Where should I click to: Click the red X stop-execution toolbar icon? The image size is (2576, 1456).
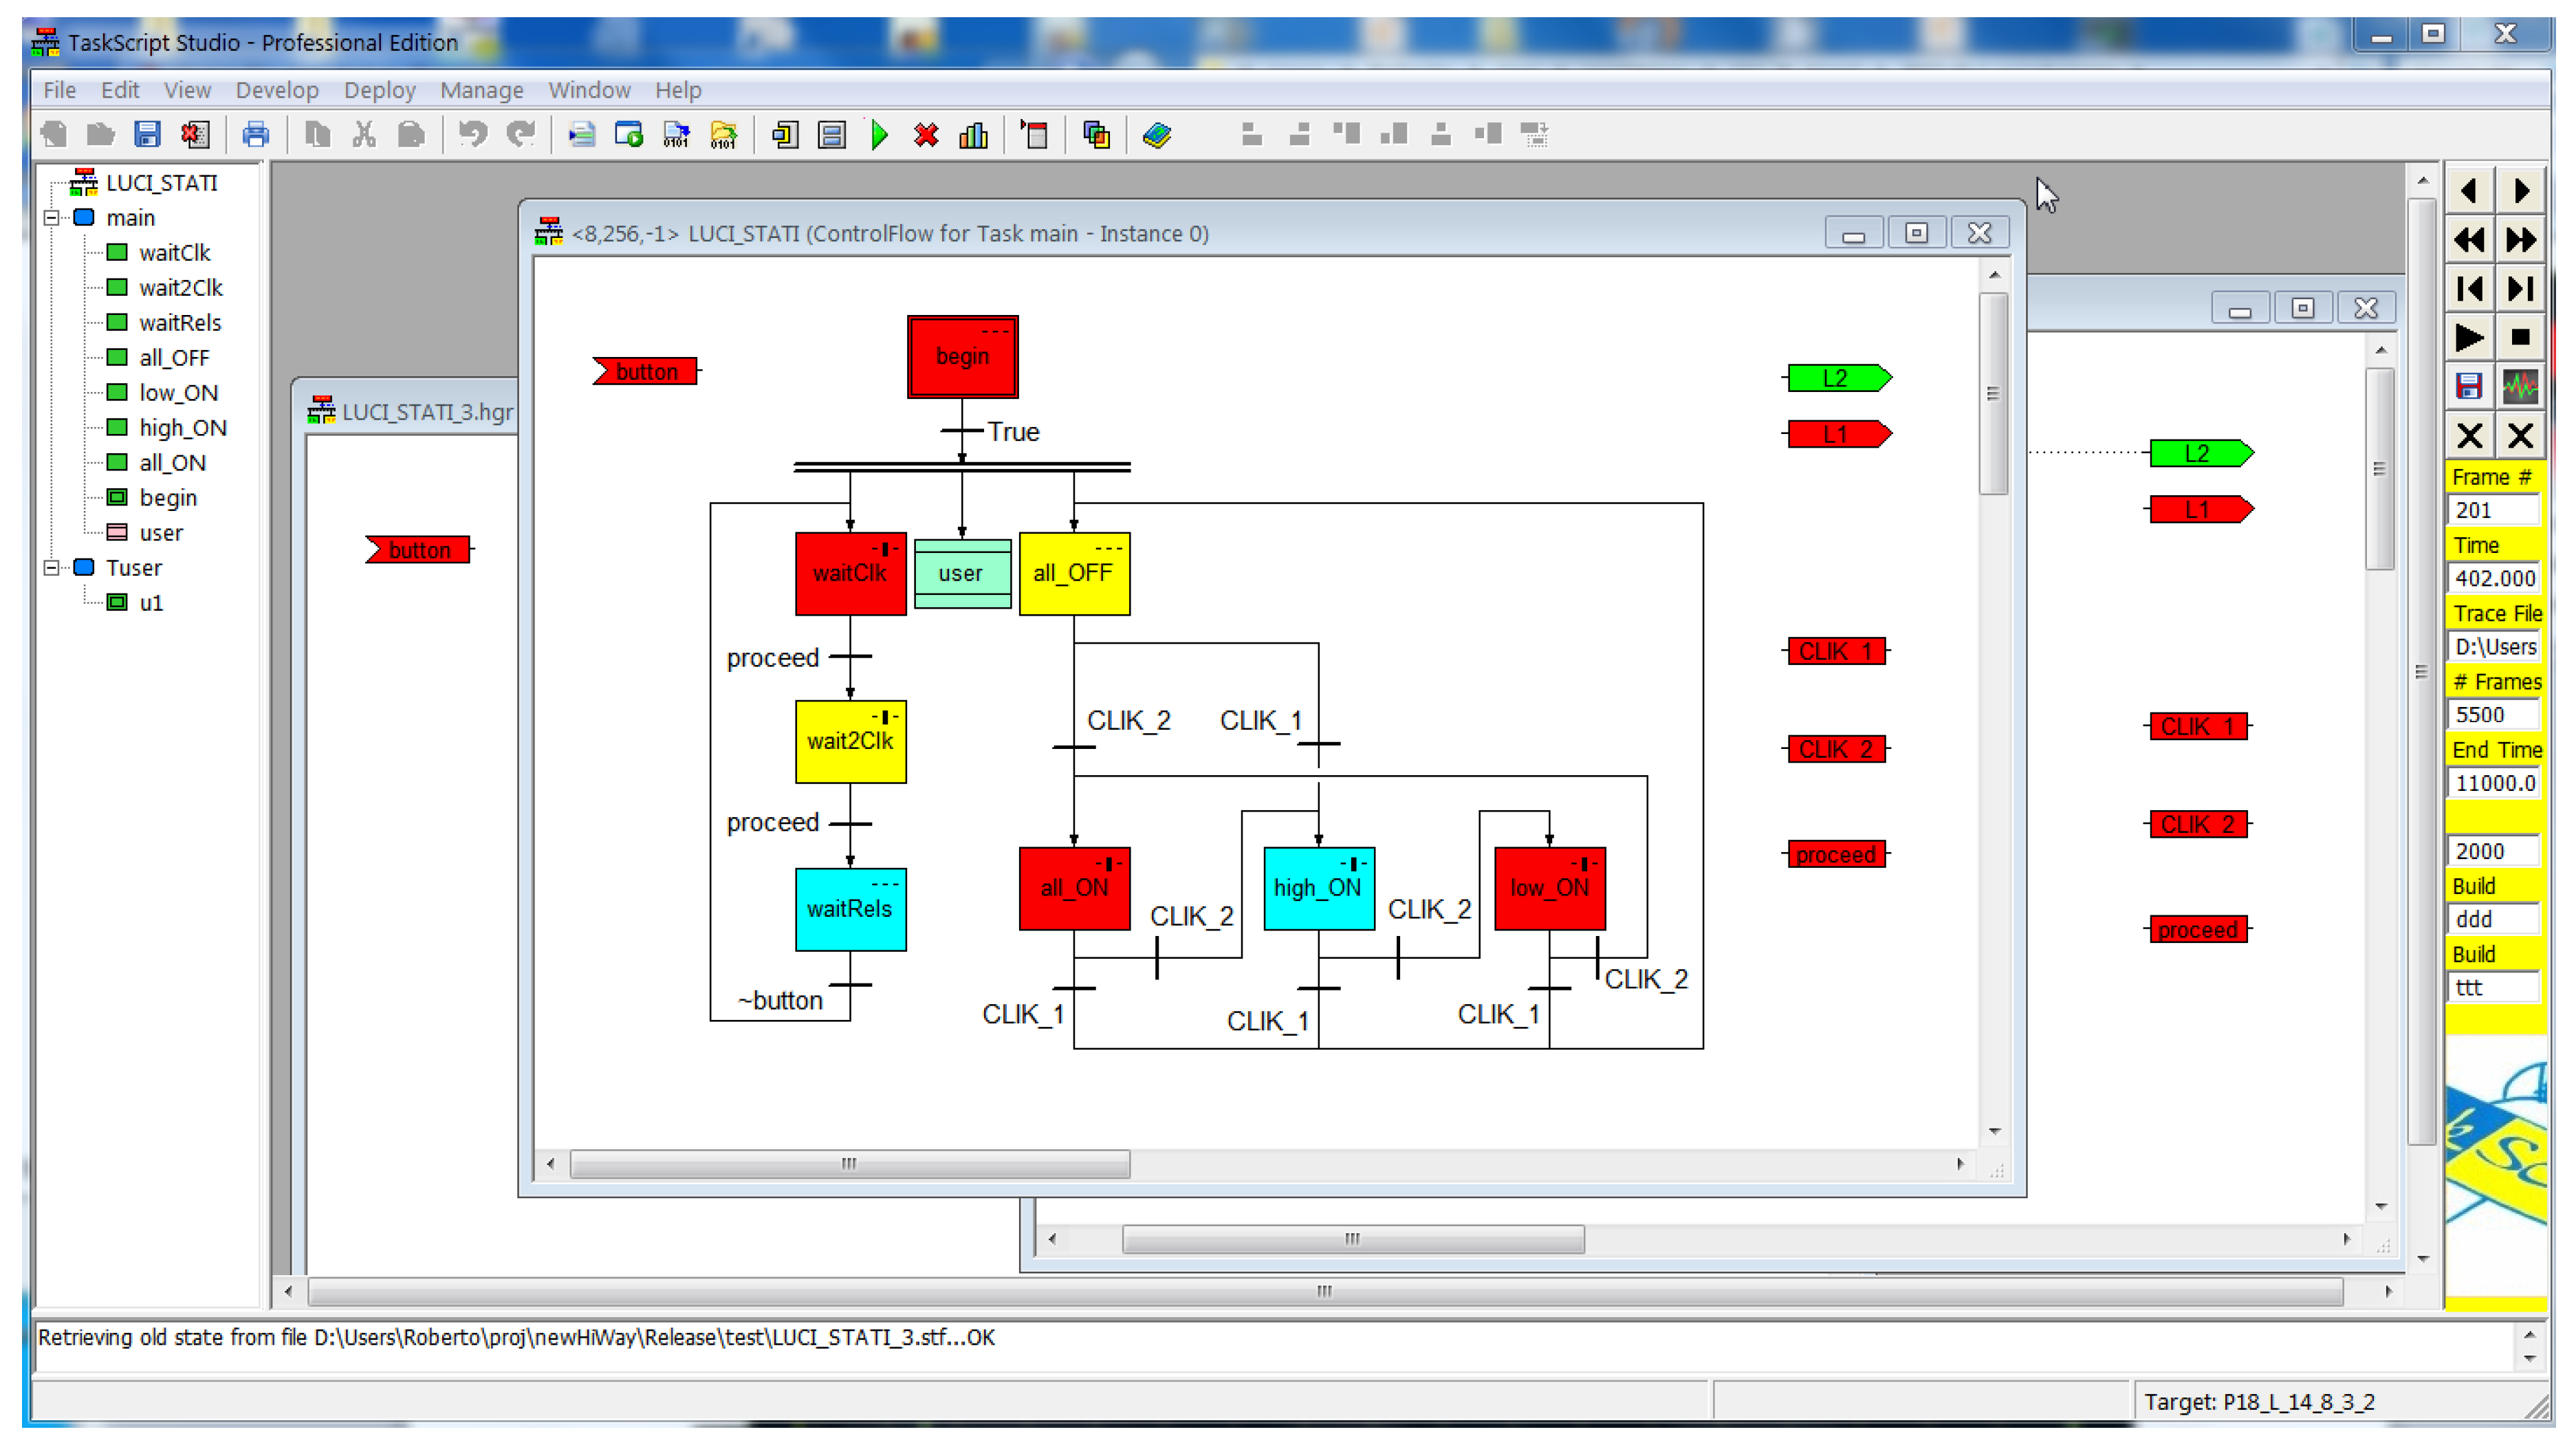[926, 135]
